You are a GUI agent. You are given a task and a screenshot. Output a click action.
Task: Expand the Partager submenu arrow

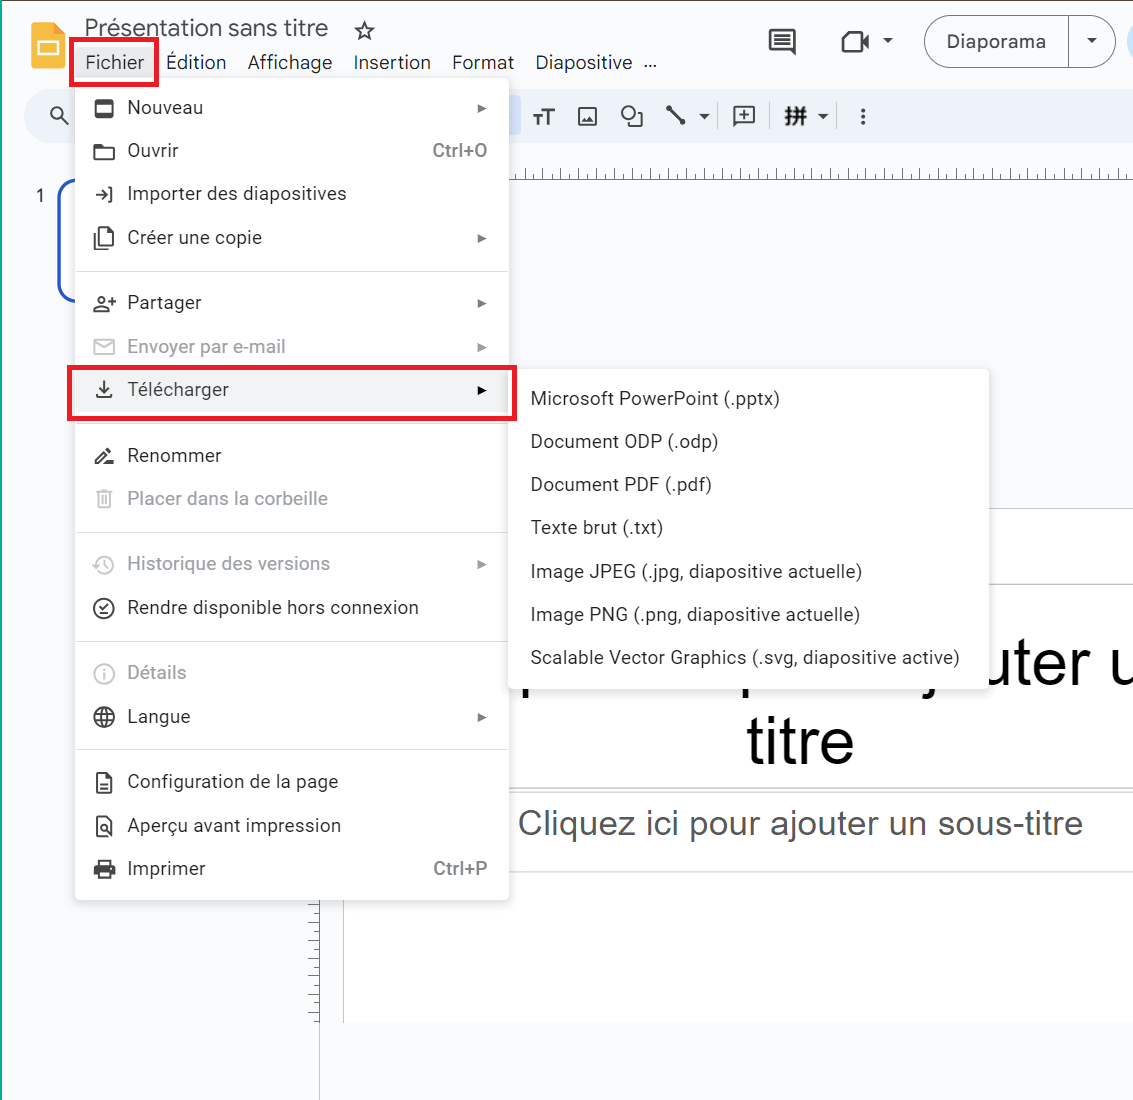pos(482,304)
